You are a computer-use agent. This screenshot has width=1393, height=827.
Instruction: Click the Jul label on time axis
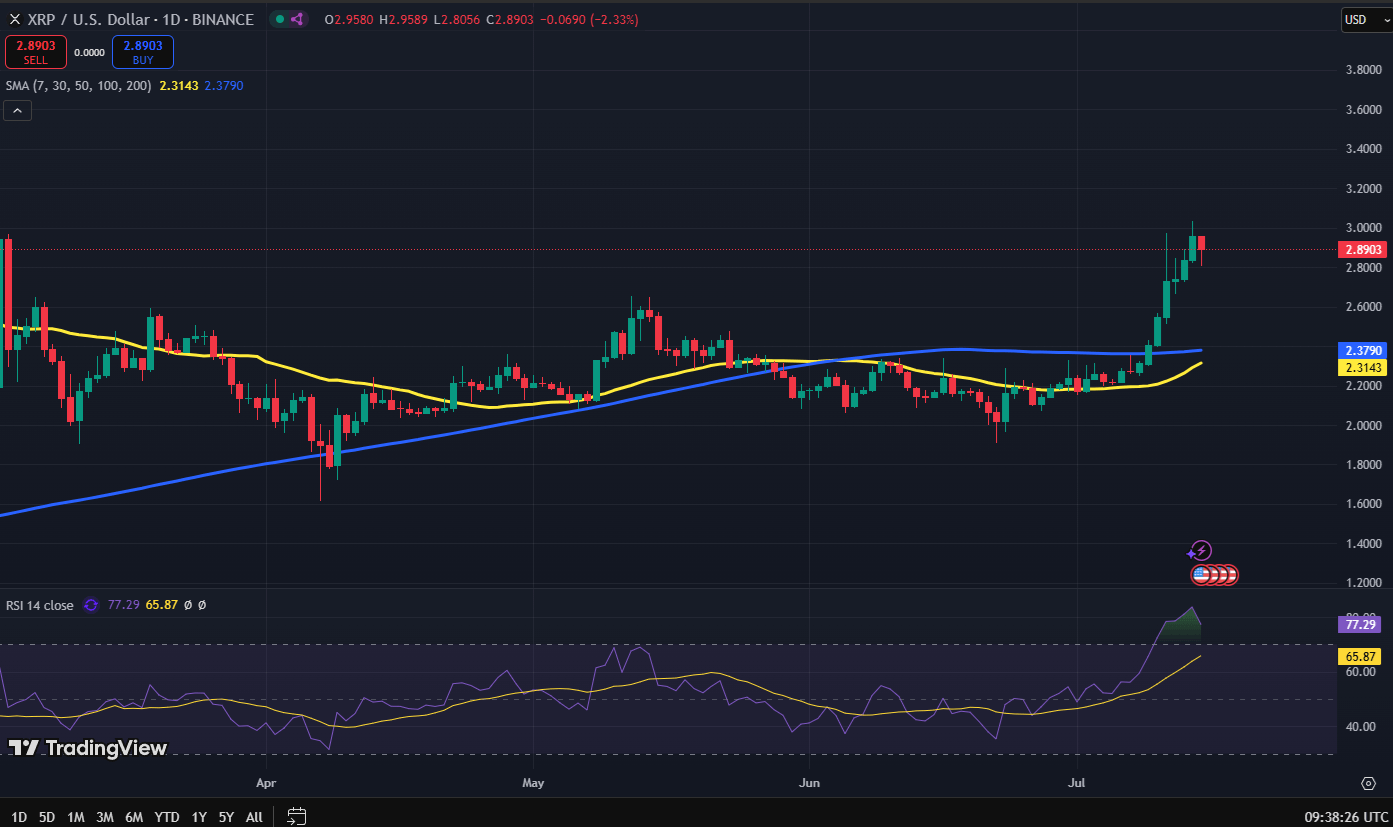click(1076, 783)
